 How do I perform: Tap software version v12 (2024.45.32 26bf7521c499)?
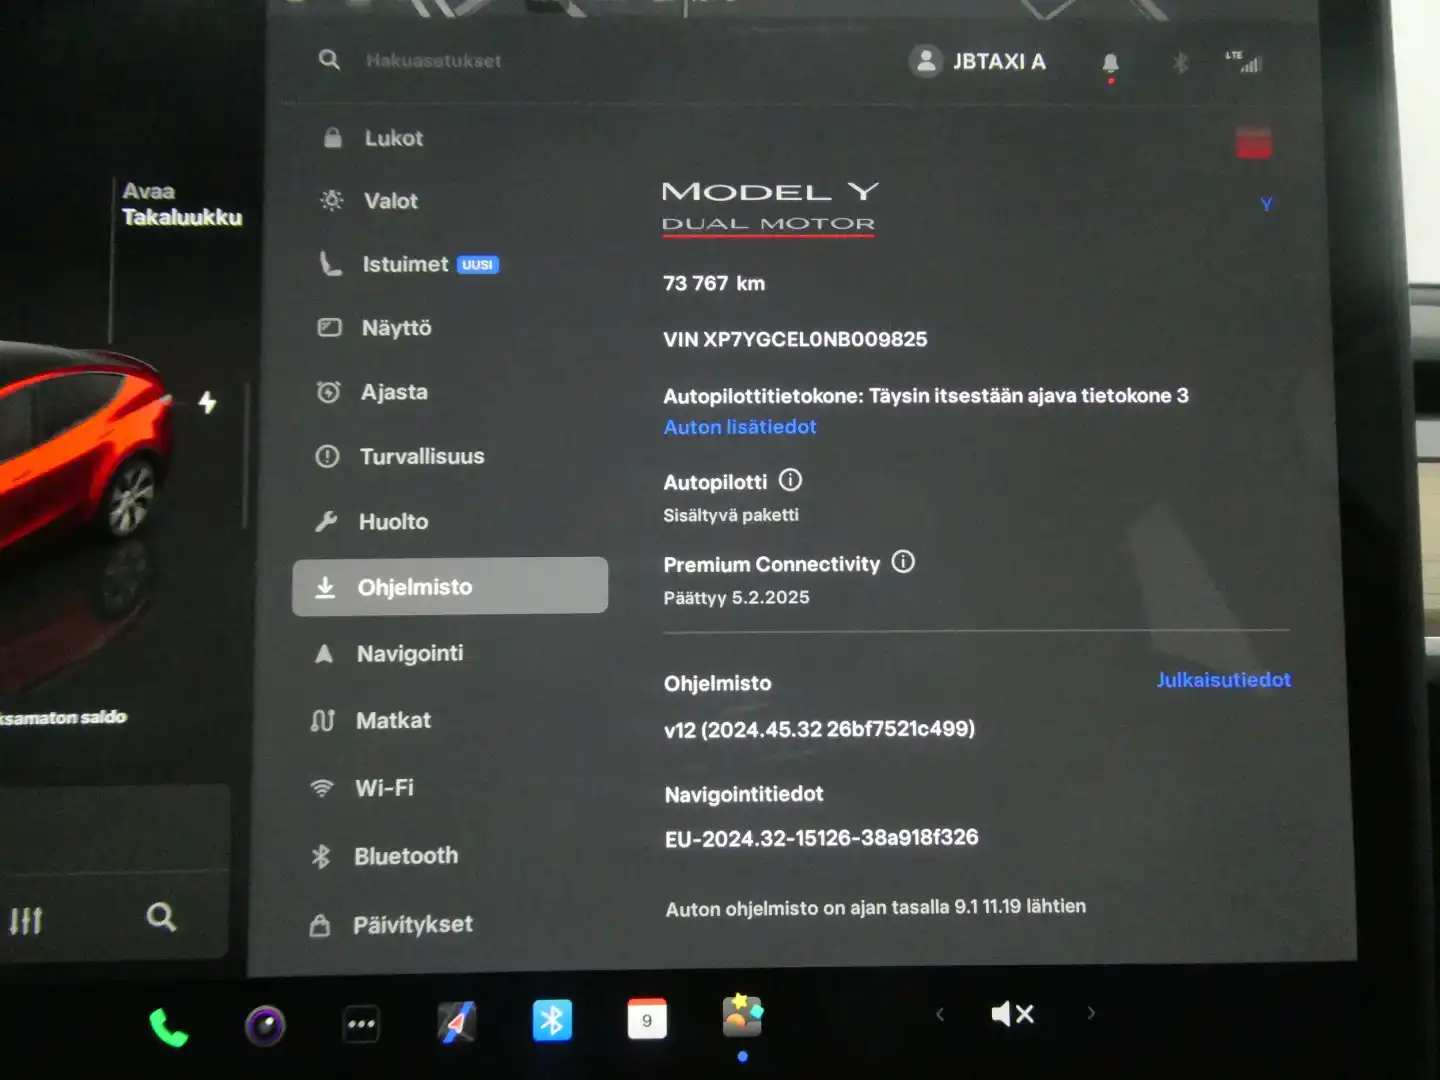tap(819, 729)
